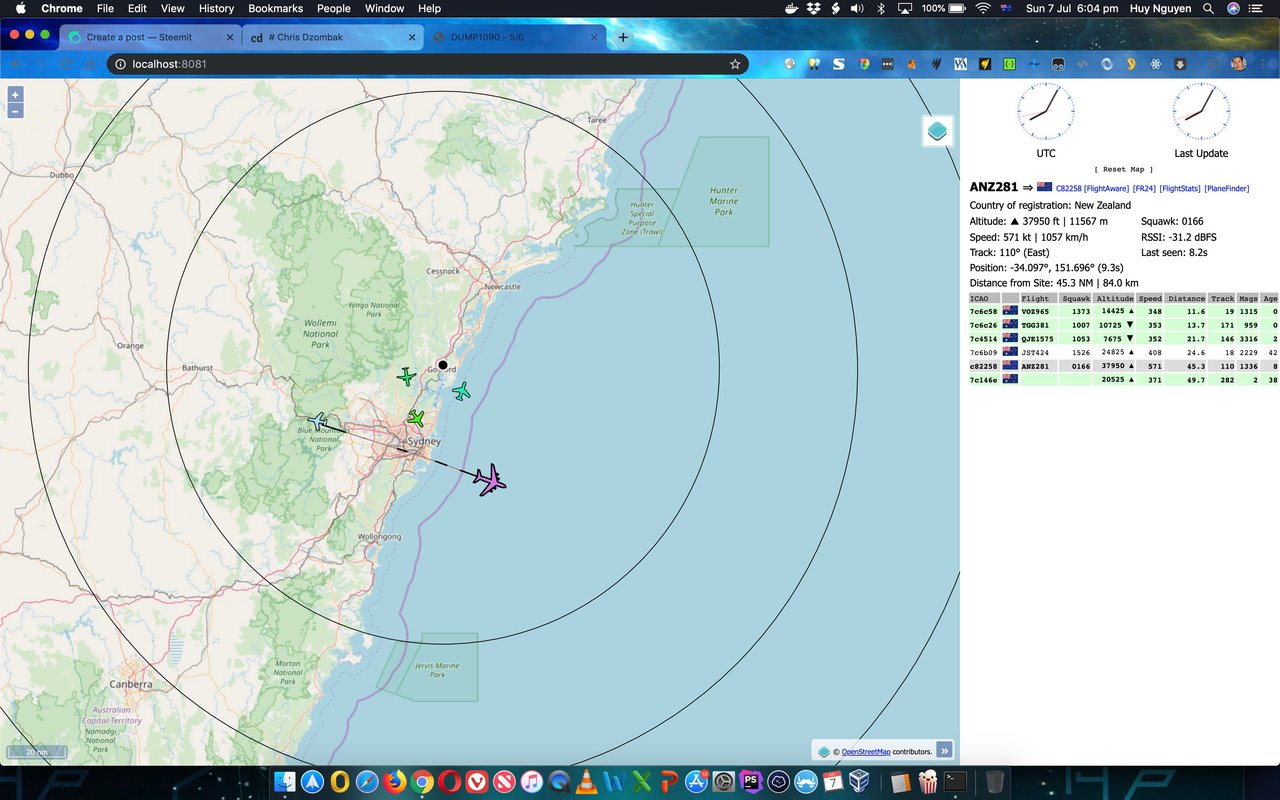Open VLC from the dock

coord(588,781)
